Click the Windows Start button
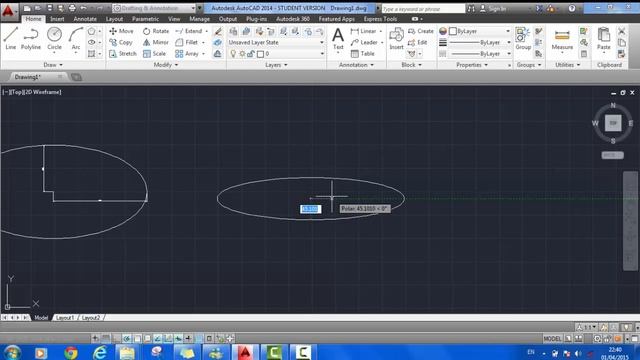 [12, 352]
